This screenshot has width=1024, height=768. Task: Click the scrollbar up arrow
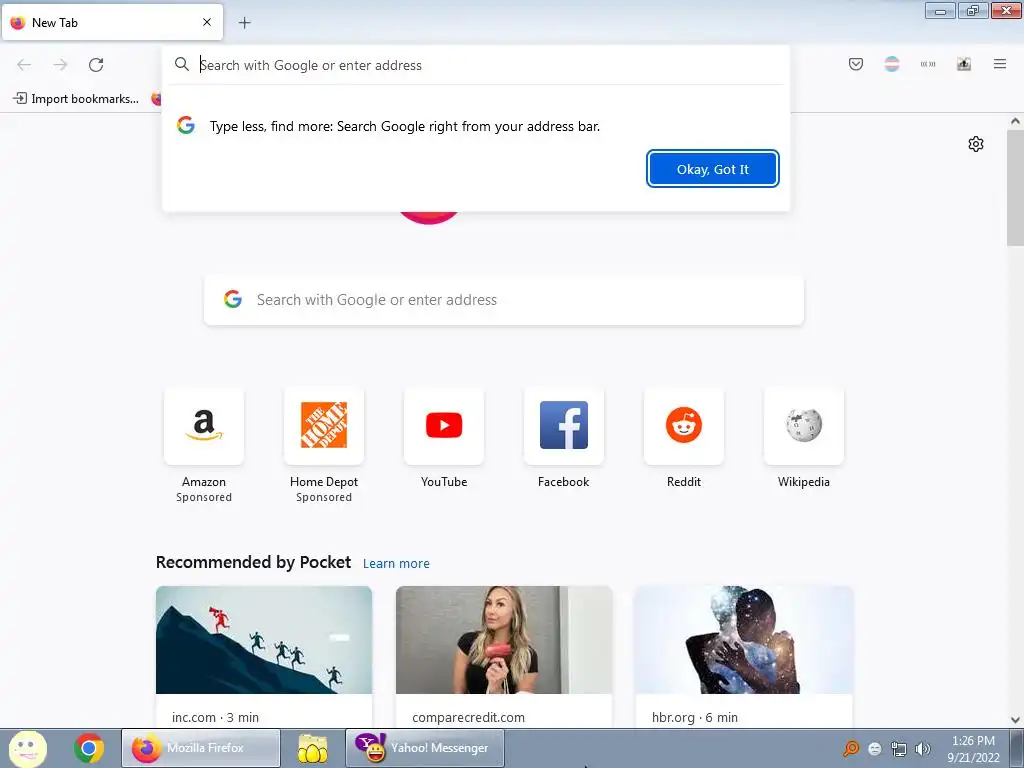[1015, 121]
